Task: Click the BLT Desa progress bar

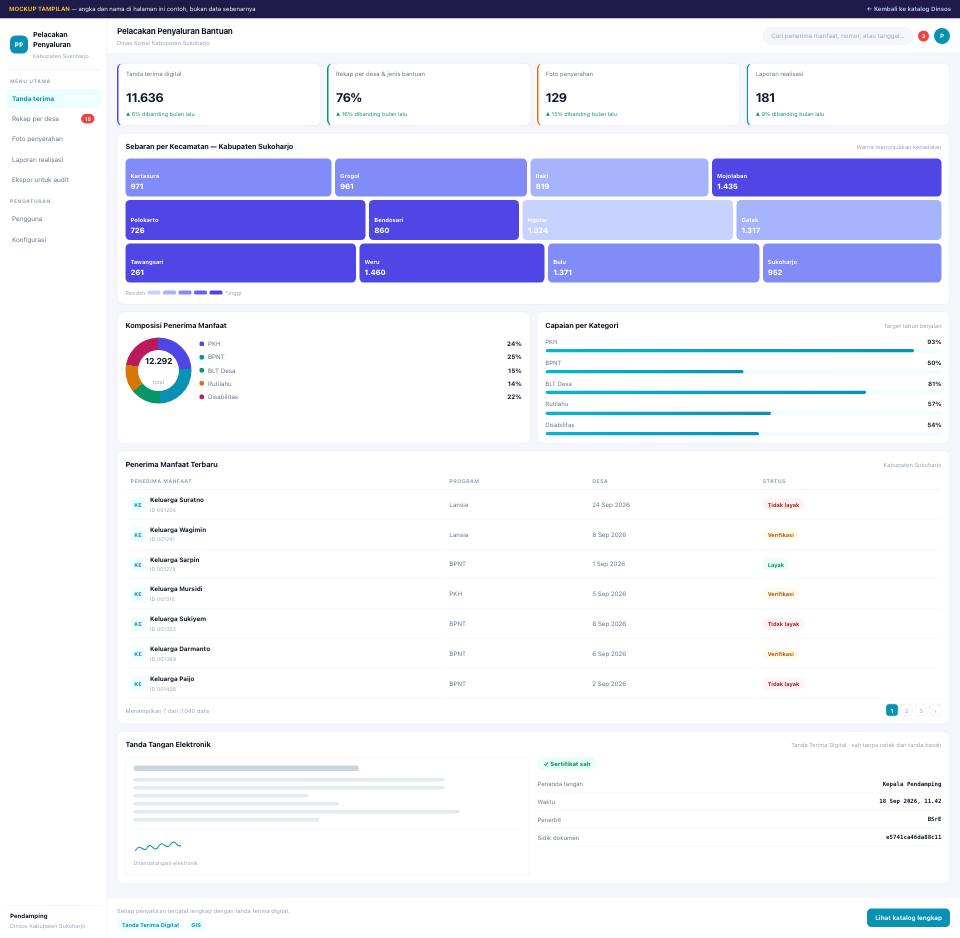Action: pos(743,392)
